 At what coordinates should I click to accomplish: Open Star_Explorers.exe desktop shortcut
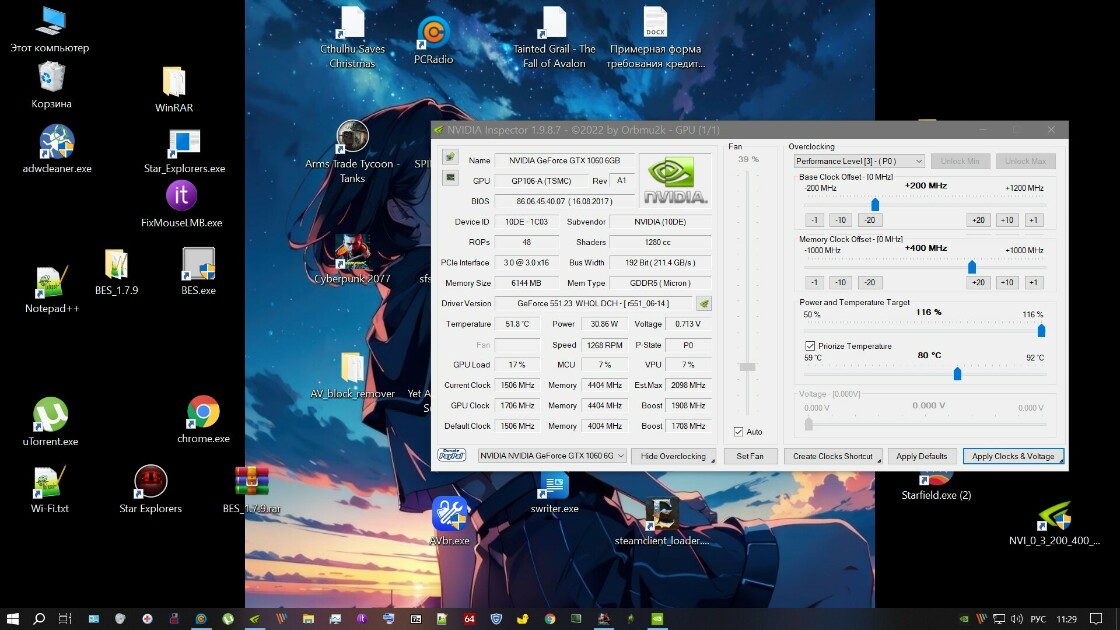pos(184,151)
